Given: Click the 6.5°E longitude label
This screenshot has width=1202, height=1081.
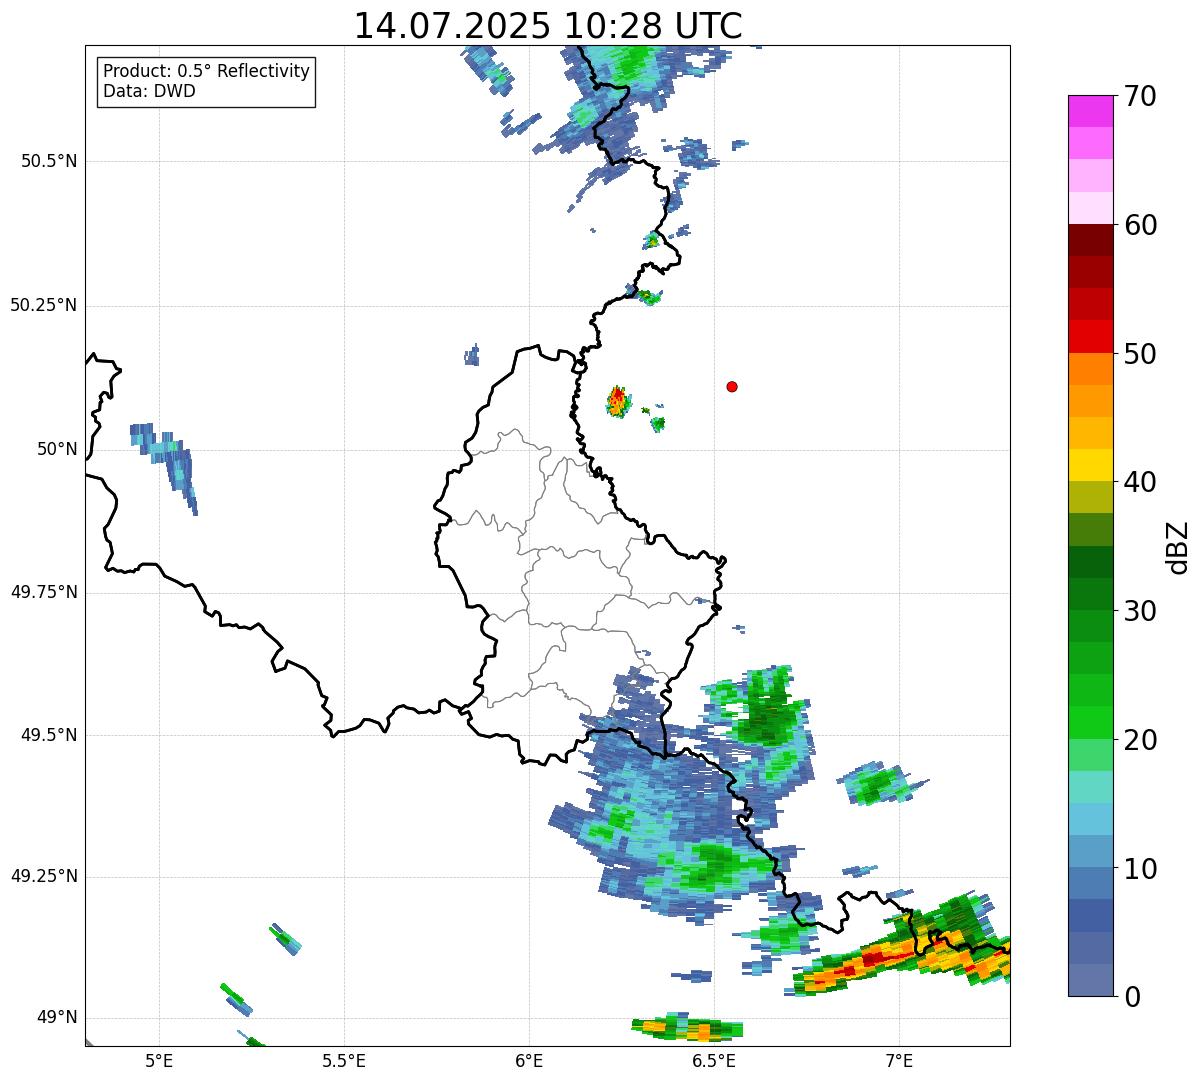Looking at the screenshot, I should click(714, 1060).
